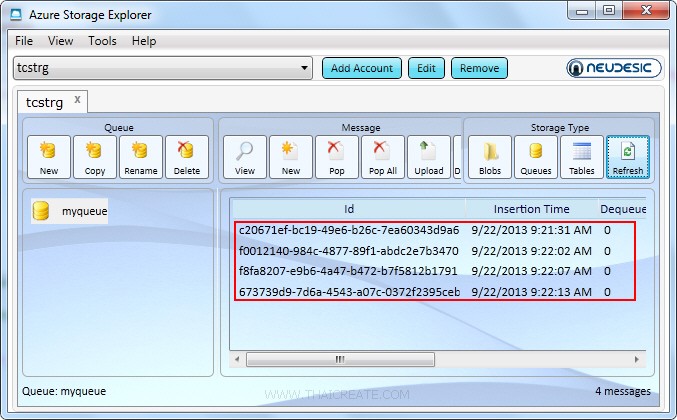The image size is (677, 420).
Task: Click insertion time 9/22/2013 9:22:13 AM
Action: click(531, 292)
